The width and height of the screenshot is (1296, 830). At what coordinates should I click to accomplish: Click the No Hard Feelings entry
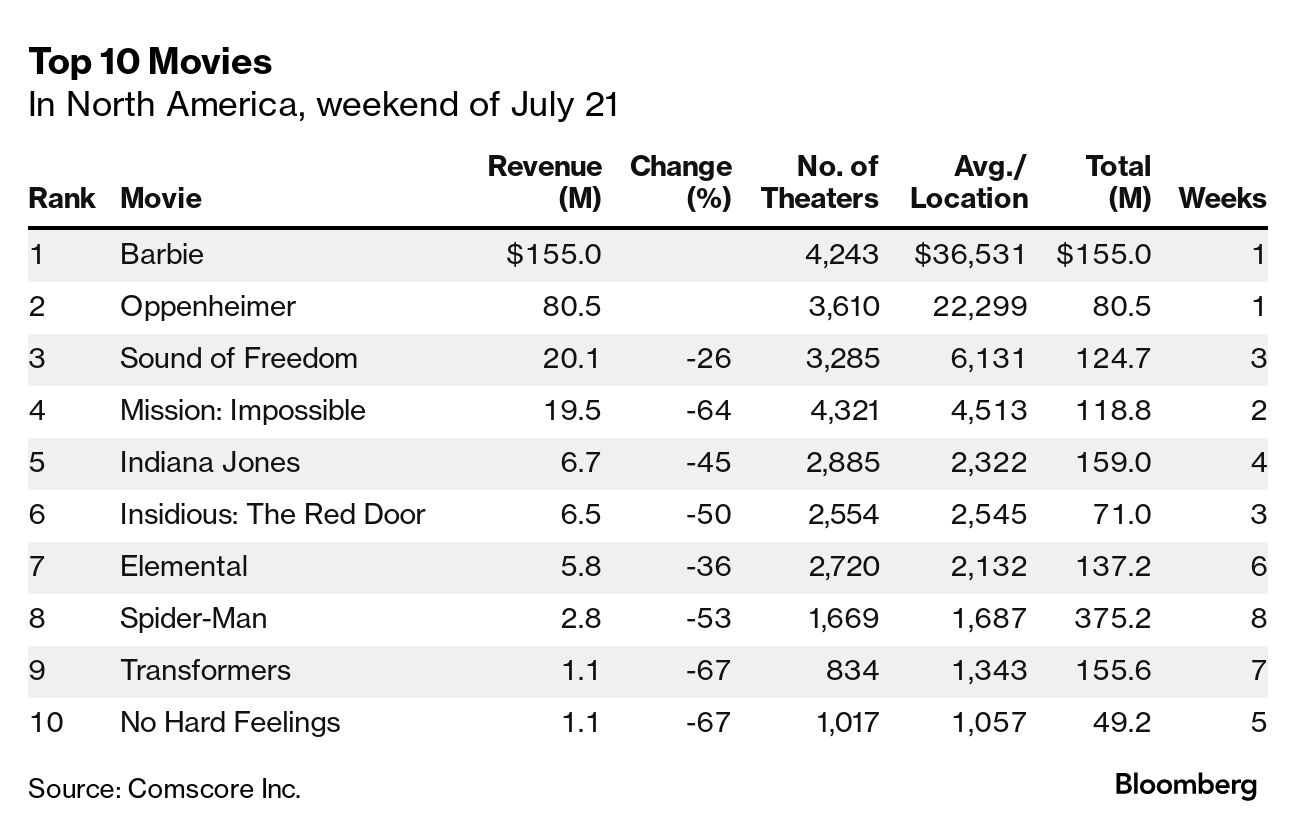pos(230,722)
